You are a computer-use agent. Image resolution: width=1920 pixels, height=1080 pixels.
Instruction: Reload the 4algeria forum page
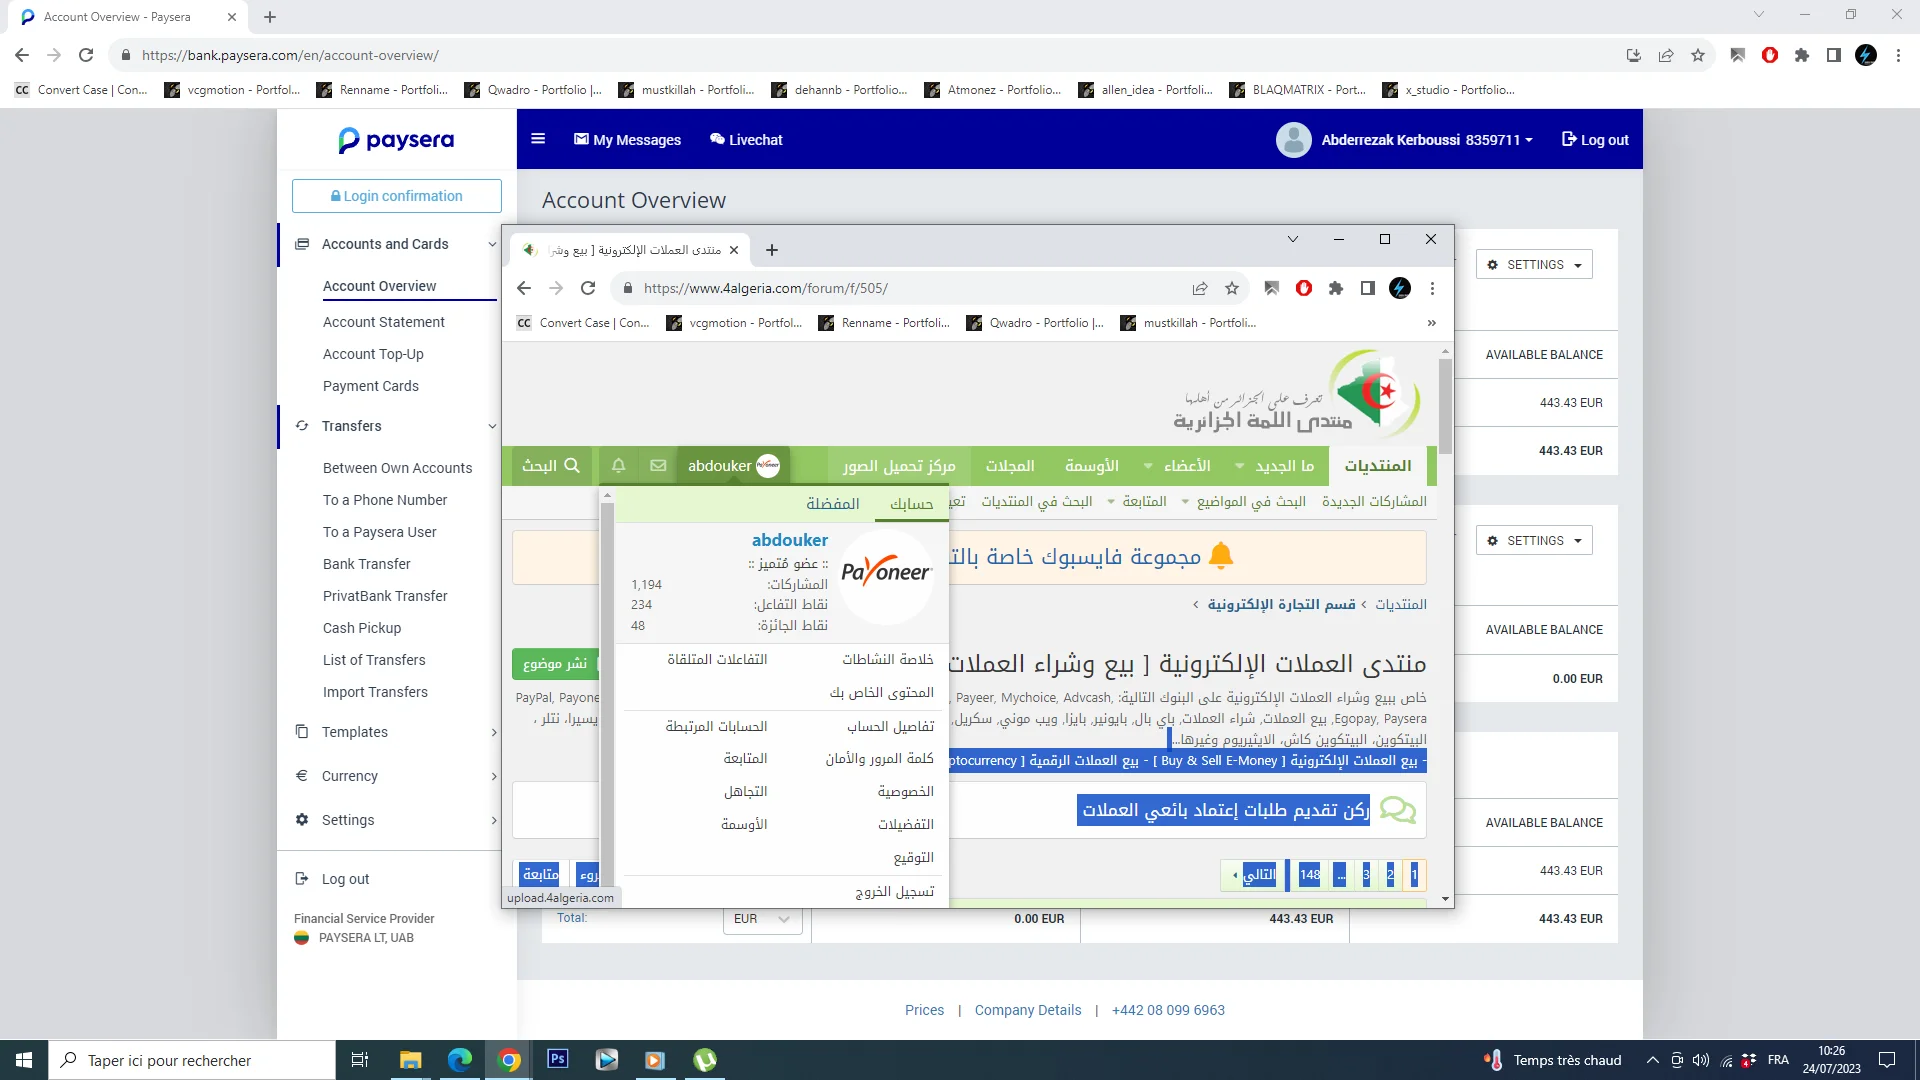(x=588, y=288)
